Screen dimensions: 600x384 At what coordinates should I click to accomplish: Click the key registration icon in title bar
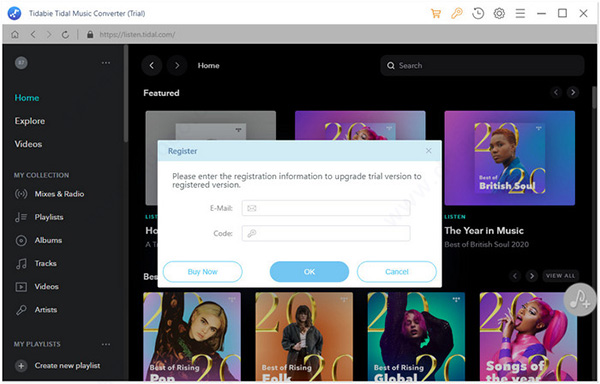pyautogui.click(x=457, y=13)
